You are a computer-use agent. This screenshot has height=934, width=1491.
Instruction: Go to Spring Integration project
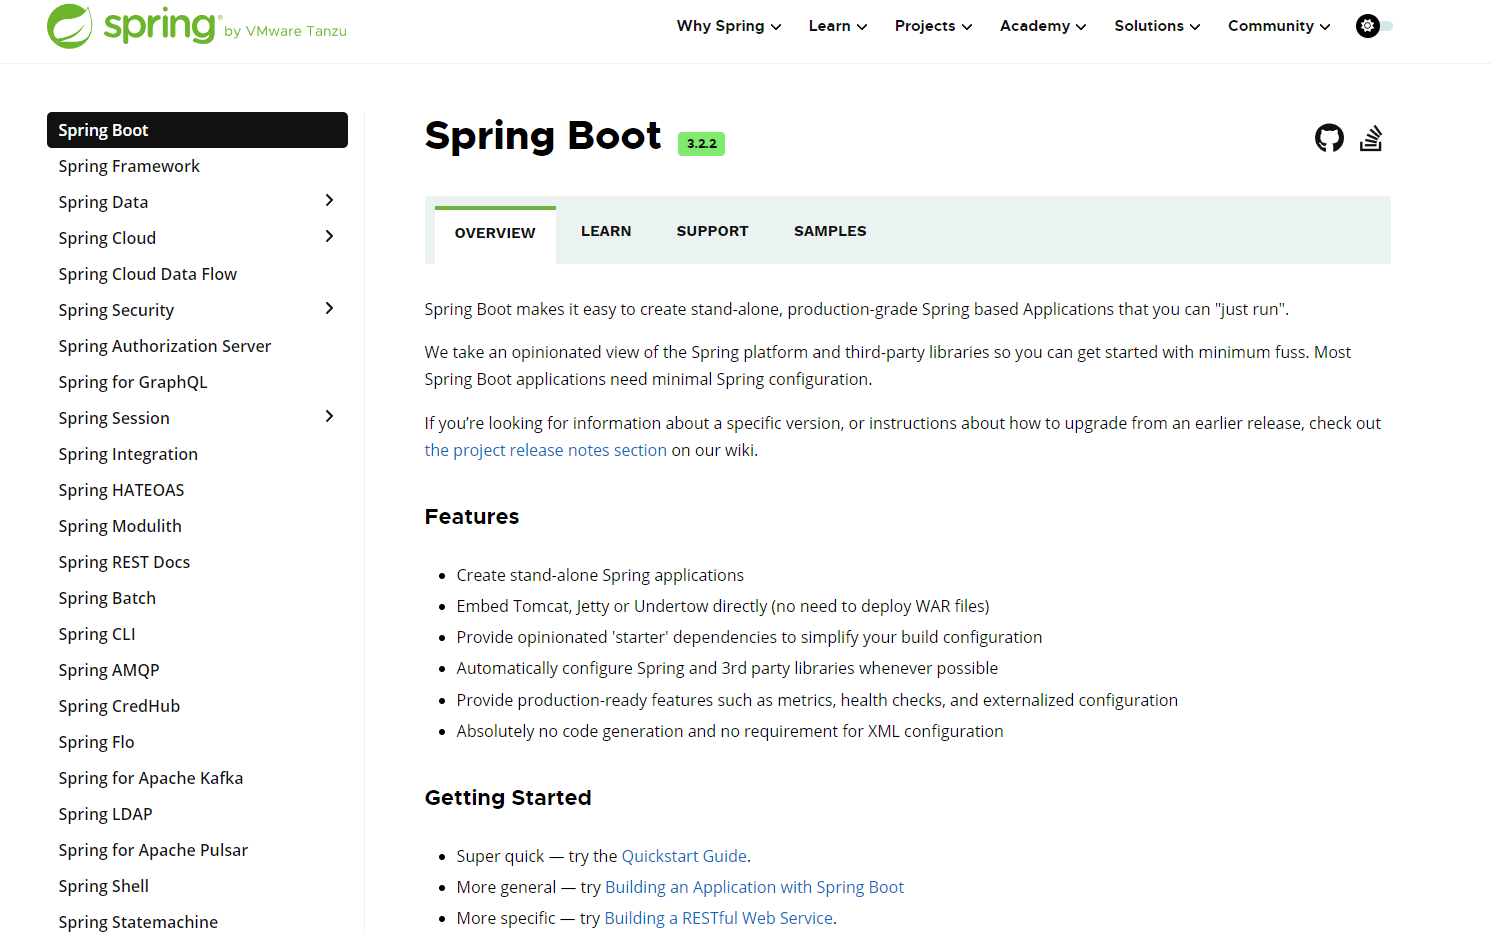128,454
